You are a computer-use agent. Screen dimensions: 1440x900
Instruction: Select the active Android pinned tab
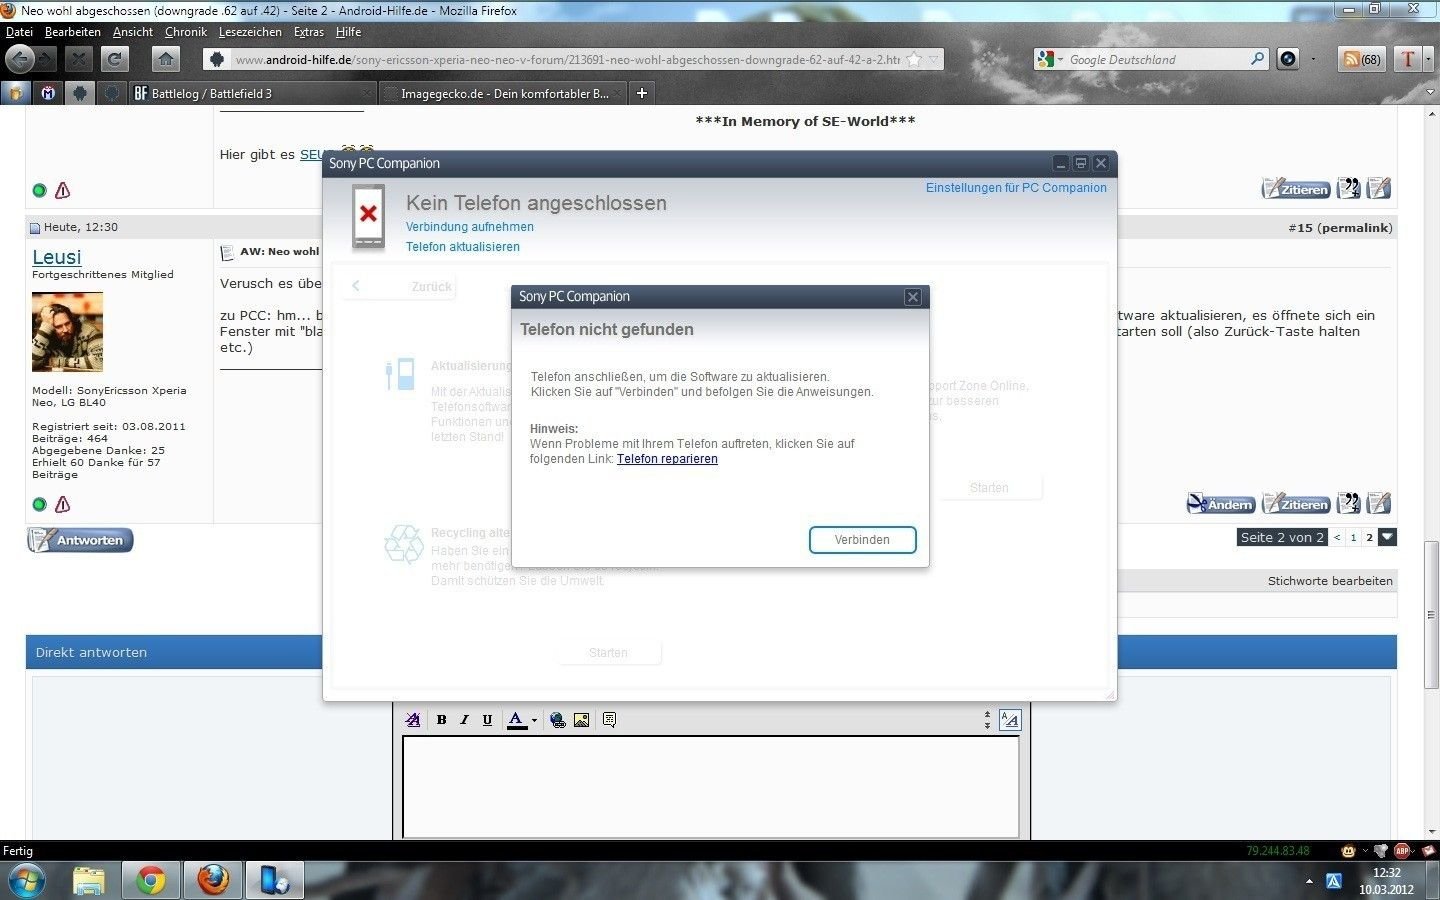[80, 93]
